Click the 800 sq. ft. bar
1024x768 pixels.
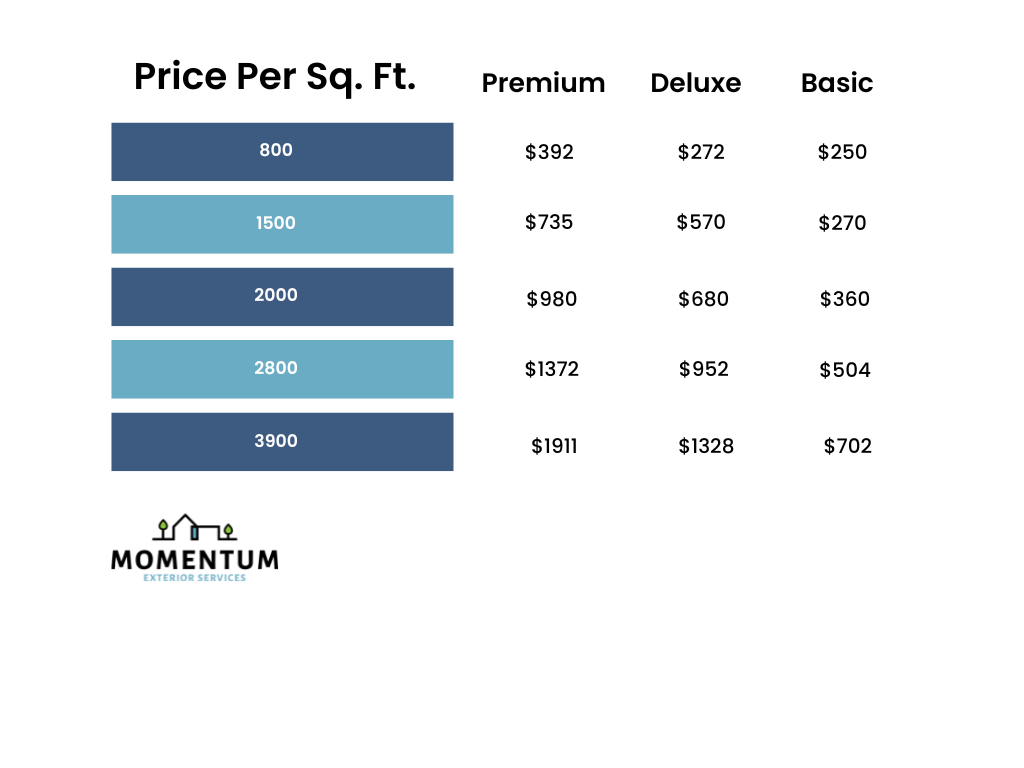point(282,151)
